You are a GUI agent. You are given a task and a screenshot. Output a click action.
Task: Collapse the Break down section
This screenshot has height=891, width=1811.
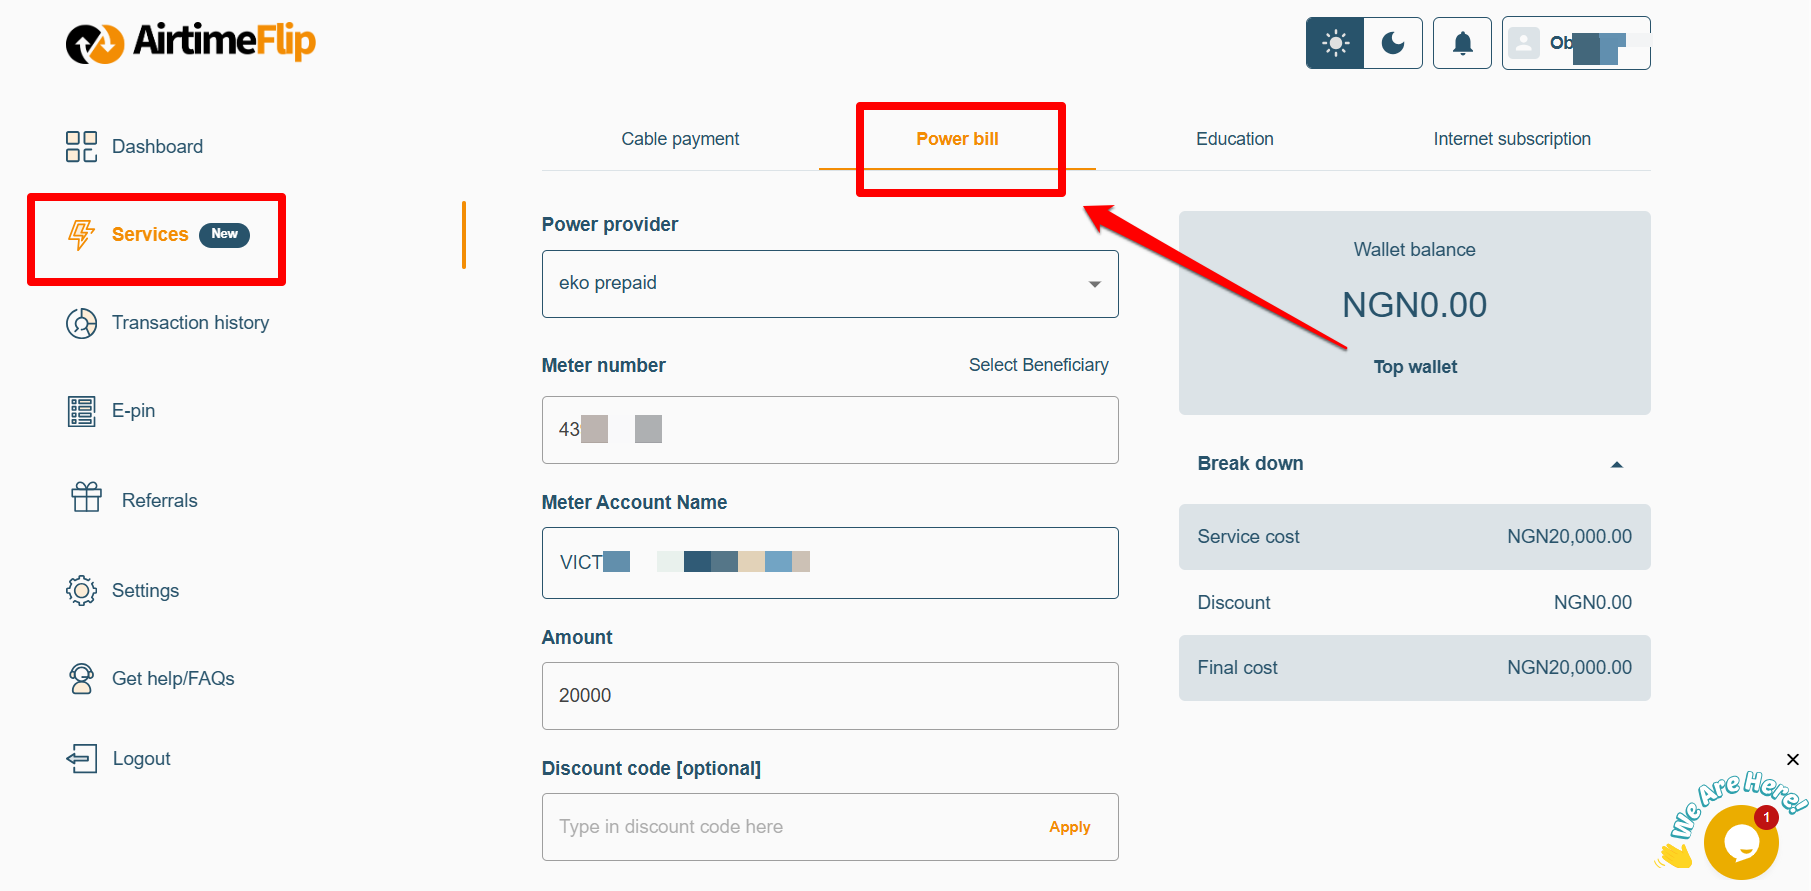click(x=1616, y=464)
